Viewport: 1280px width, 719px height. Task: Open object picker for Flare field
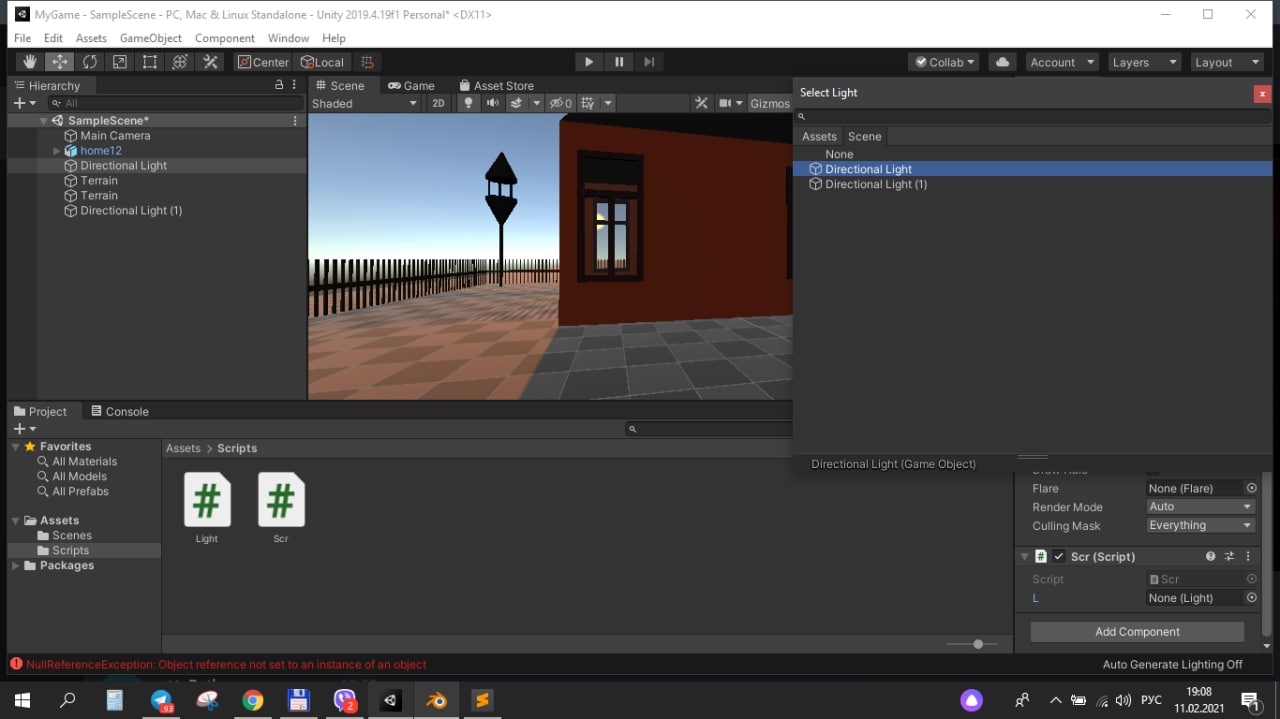[1251, 488]
